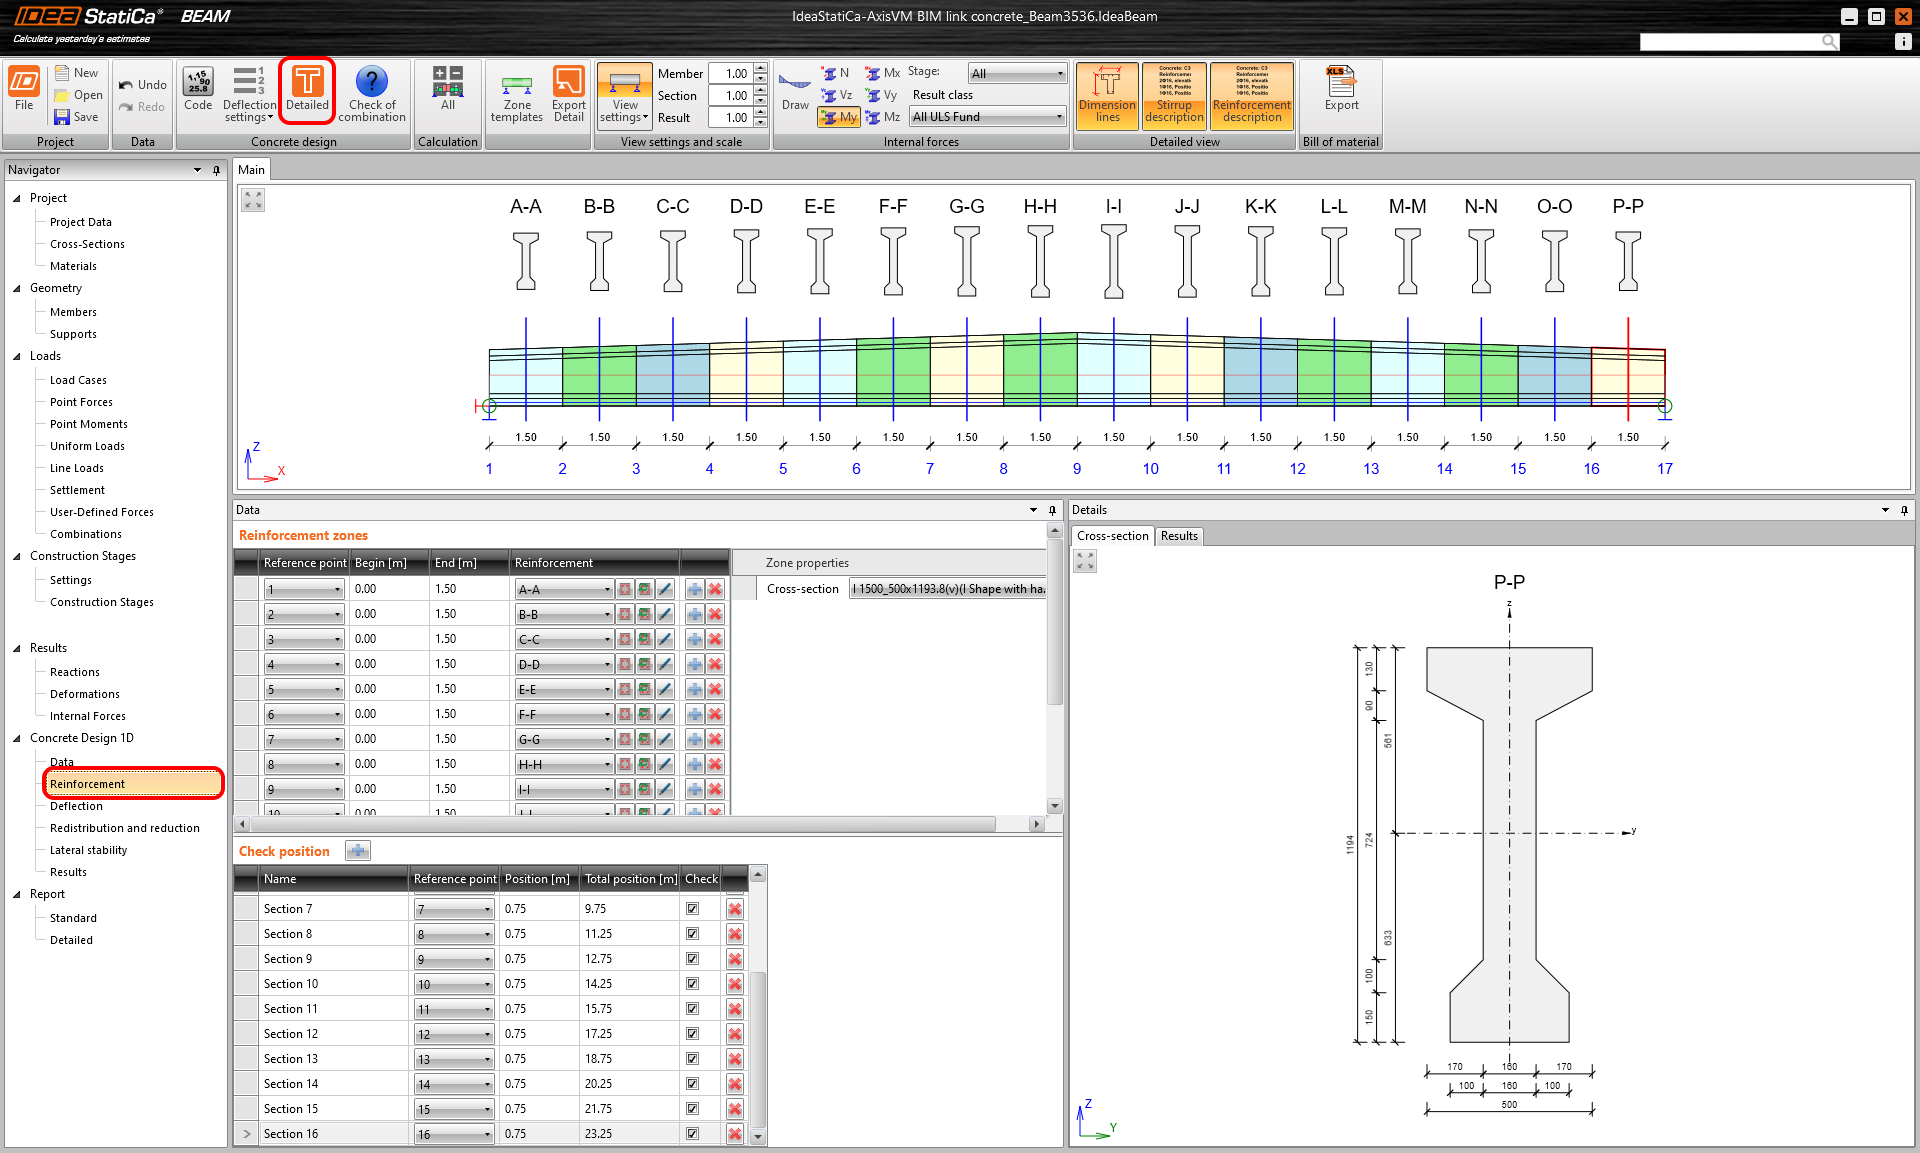The width and height of the screenshot is (1920, 1153).
Task: Toggle the Section 10 check box
Action: coord(692,984)
